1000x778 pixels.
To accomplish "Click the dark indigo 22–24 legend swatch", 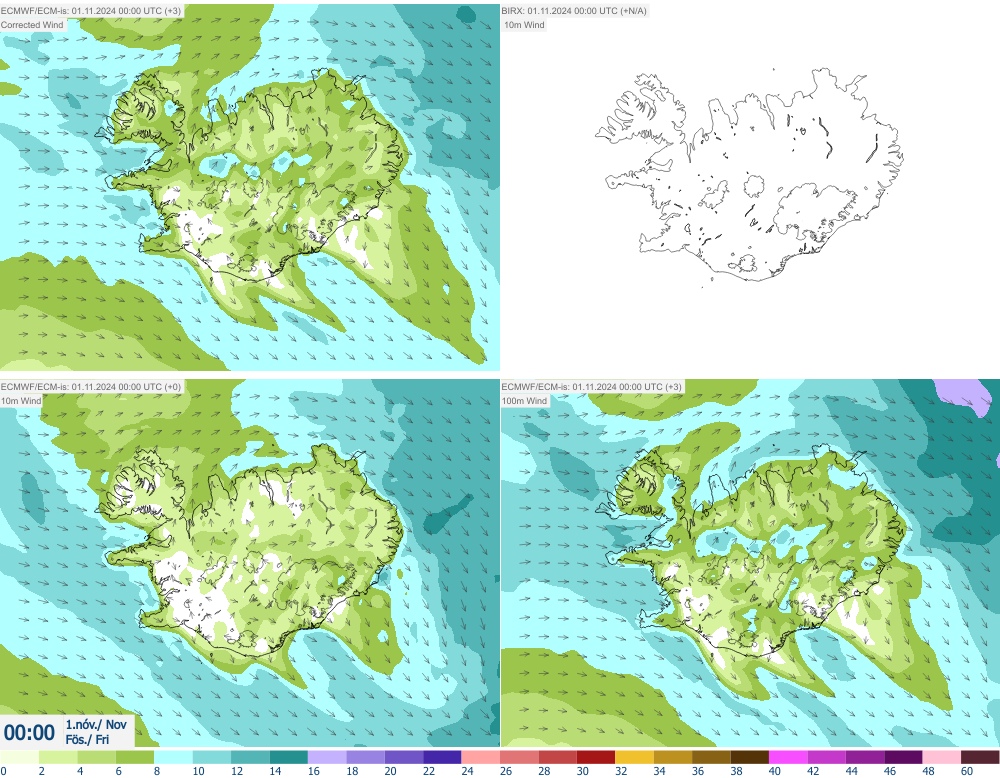I will tap(442, 757).
